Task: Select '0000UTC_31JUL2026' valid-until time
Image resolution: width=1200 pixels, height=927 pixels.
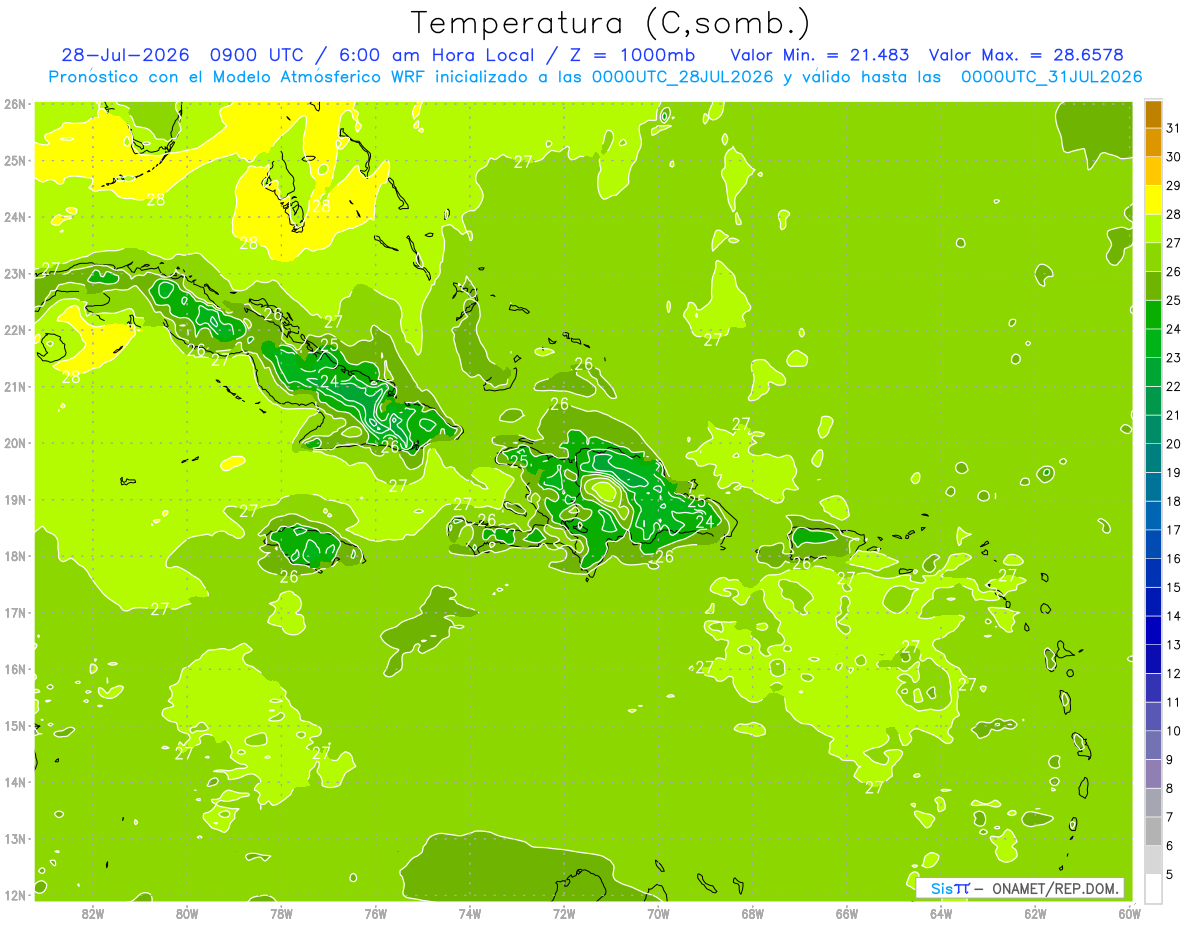Action: tap(1052, 77)
